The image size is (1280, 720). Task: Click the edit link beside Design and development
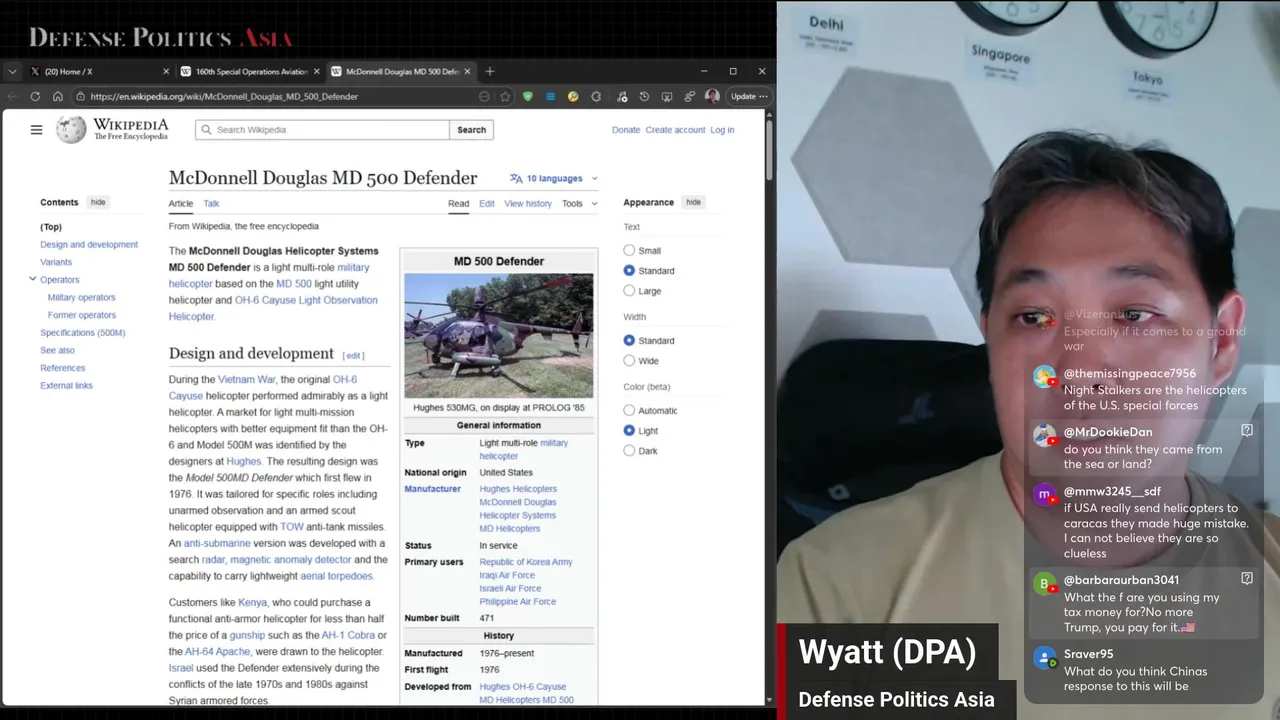(x=354, y=355)
